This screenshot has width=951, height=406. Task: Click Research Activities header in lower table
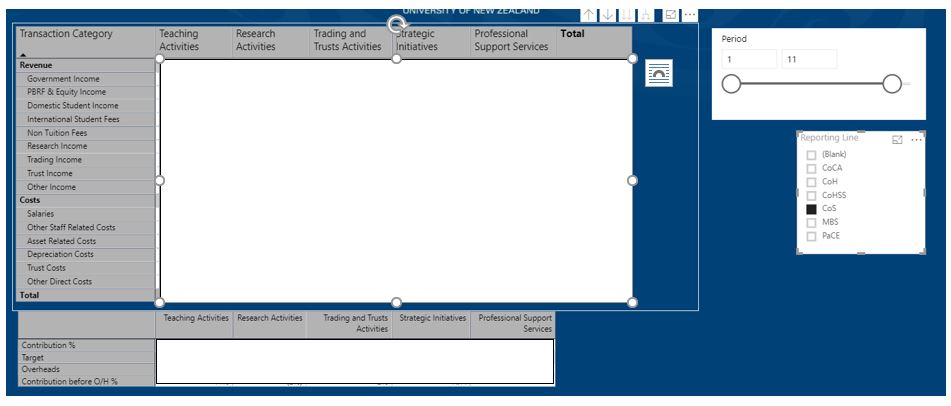pyautogui.click(x=270, y=324)
